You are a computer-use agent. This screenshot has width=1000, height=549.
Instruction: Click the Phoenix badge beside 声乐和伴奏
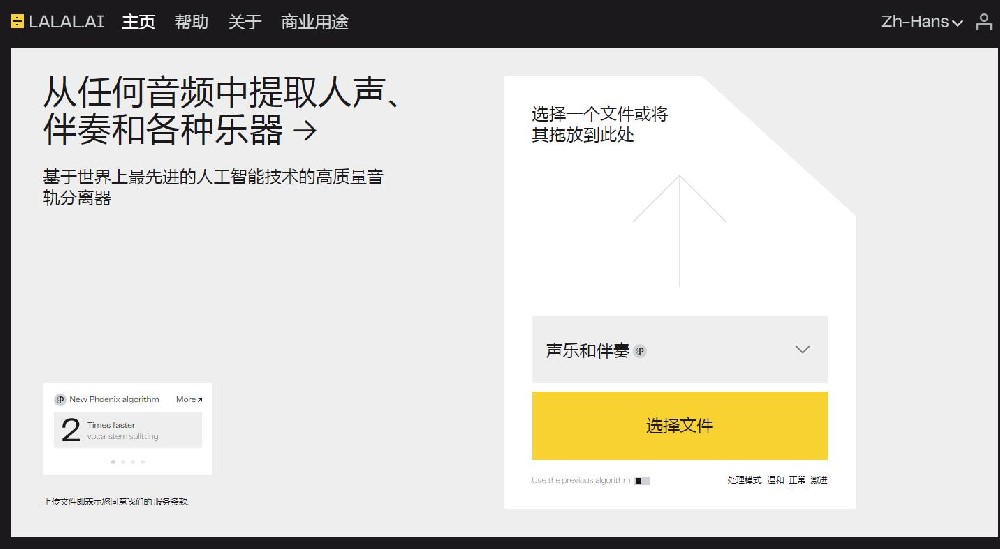pyautogui.click(x=640, y=351)
